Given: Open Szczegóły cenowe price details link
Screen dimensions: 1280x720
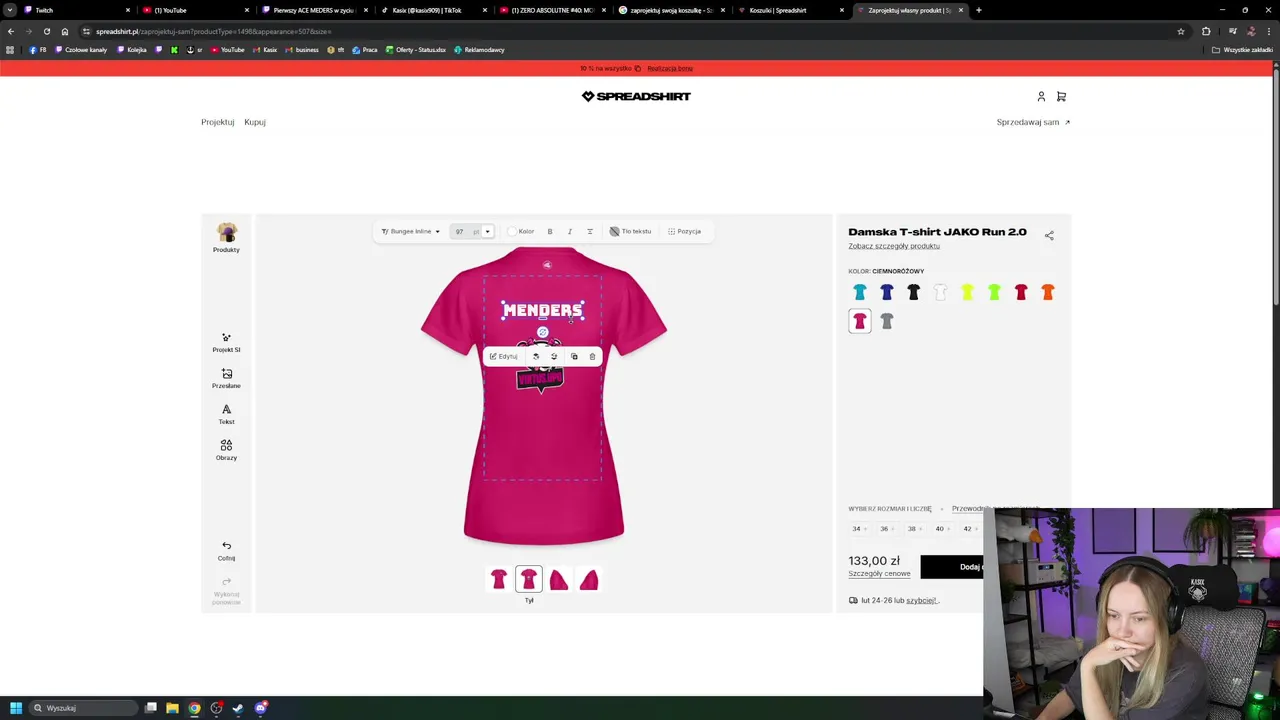Looking at the screenshot, I should tap(879, 574).
